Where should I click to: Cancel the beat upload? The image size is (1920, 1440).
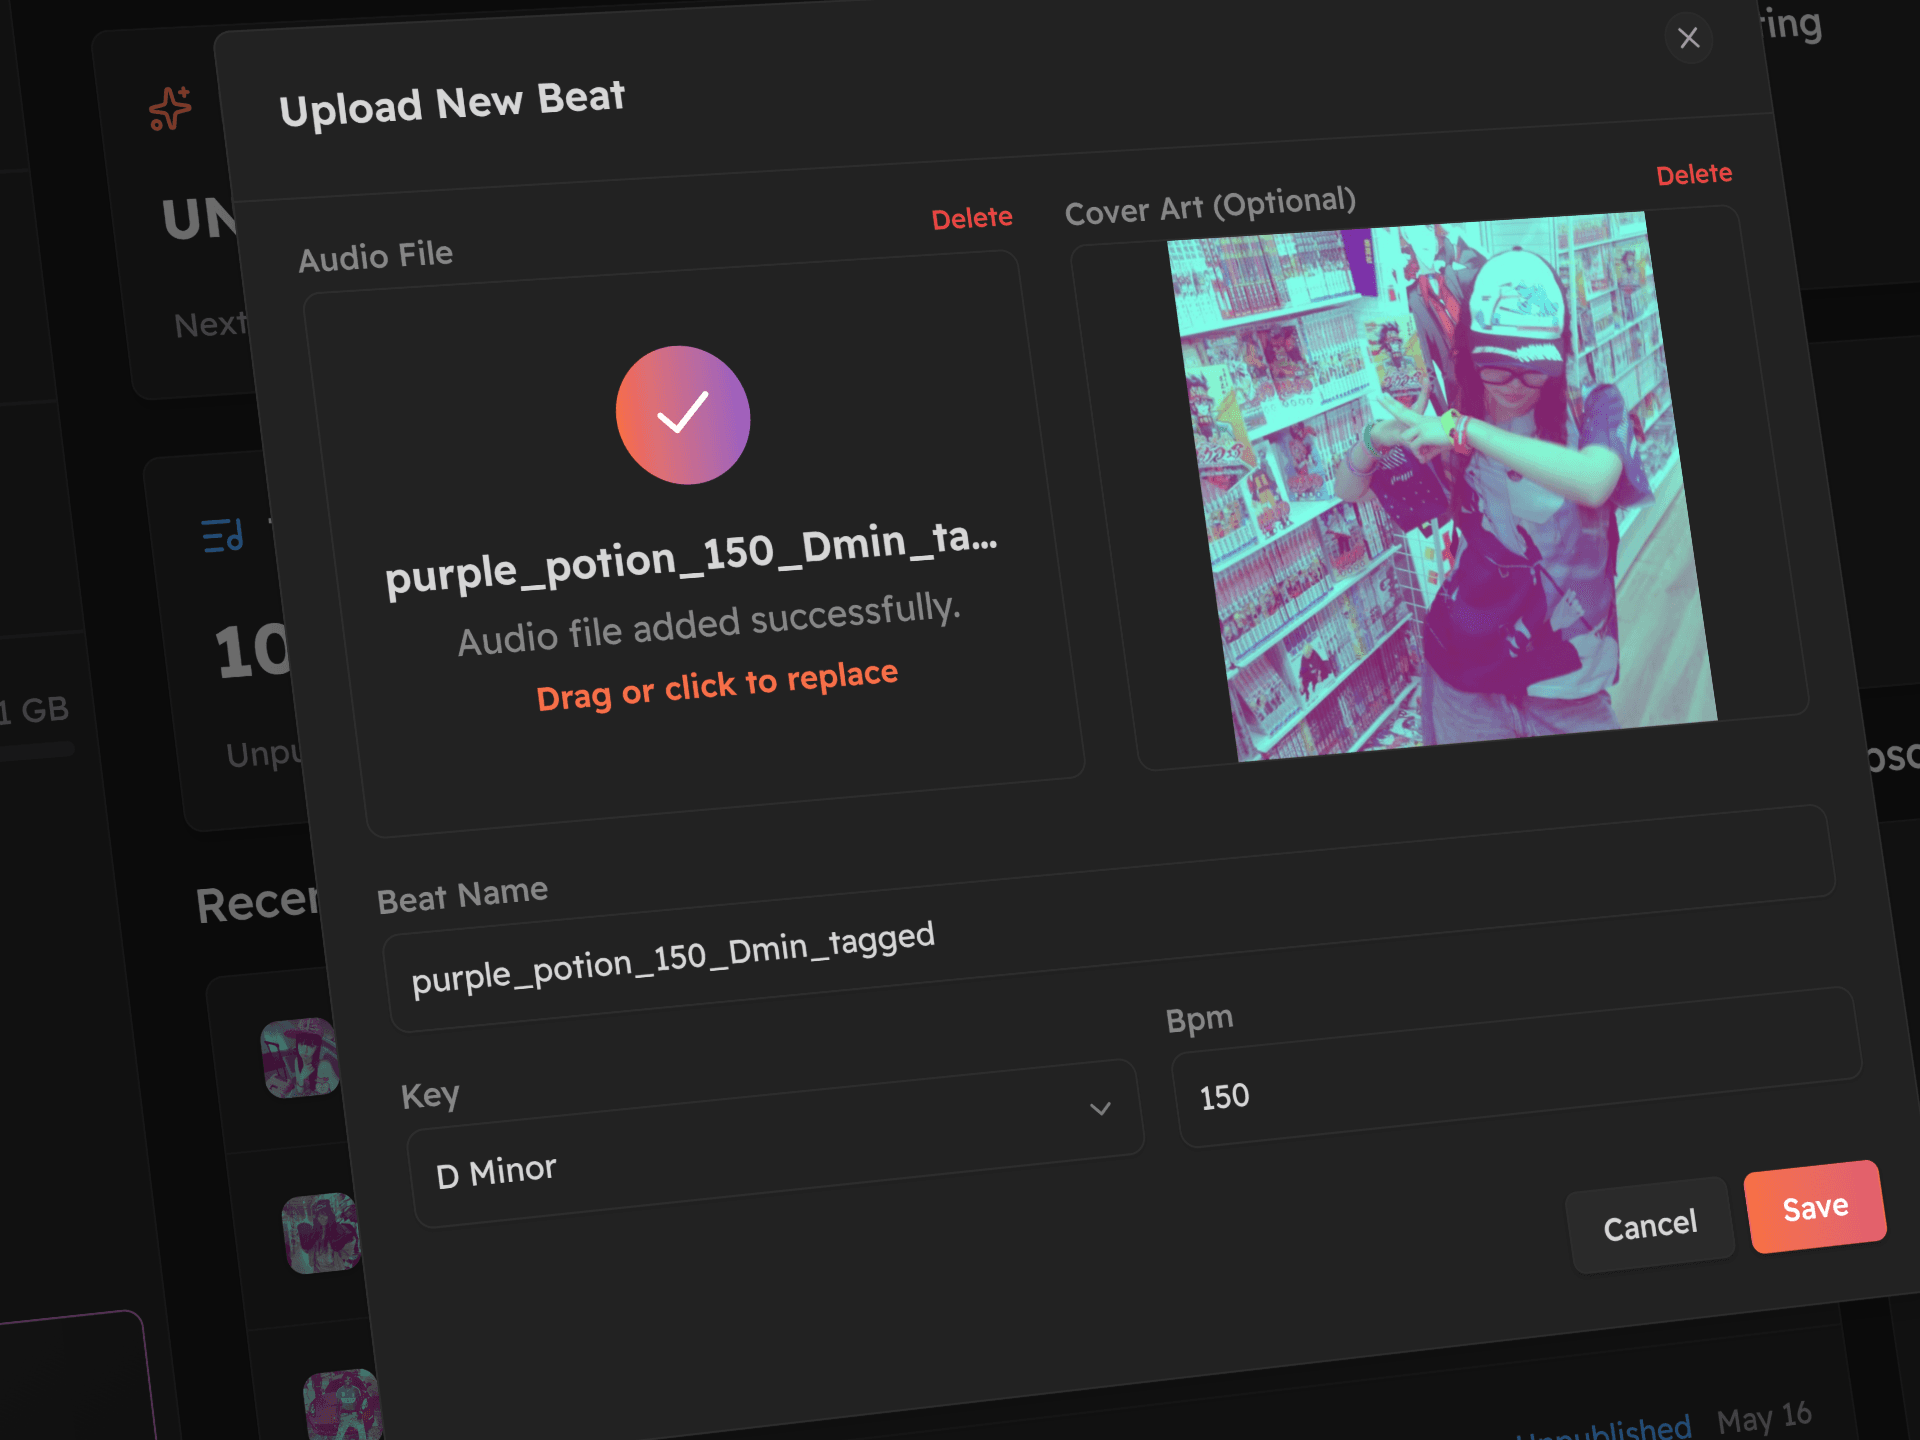[x=1650, y=1225]
